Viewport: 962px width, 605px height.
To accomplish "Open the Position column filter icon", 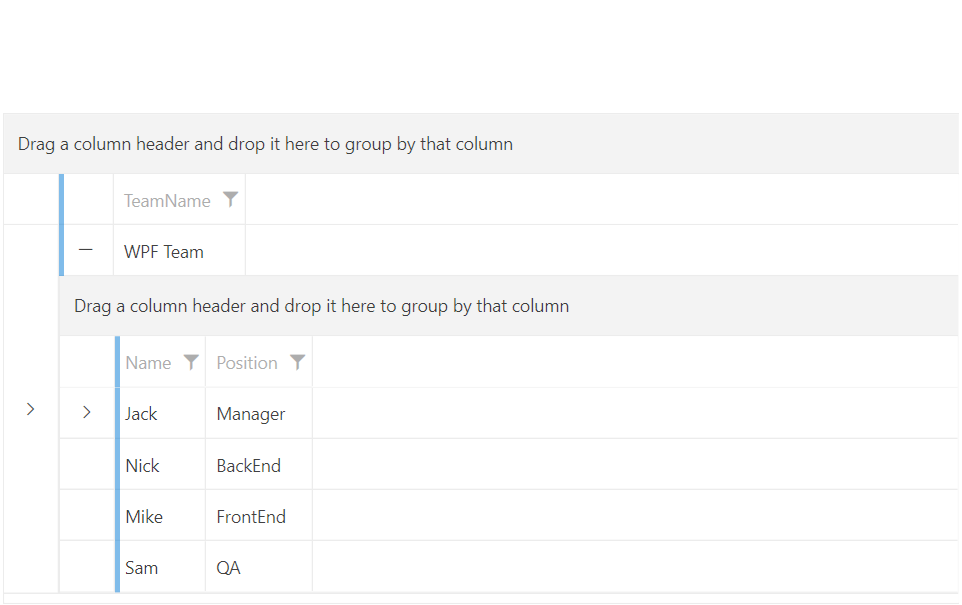I will [297, 362].
